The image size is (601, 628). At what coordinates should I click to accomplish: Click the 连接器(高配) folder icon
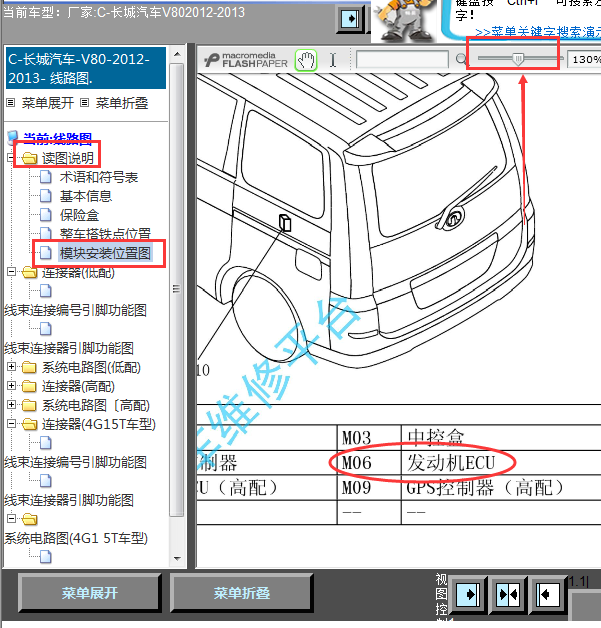[29, 386]
